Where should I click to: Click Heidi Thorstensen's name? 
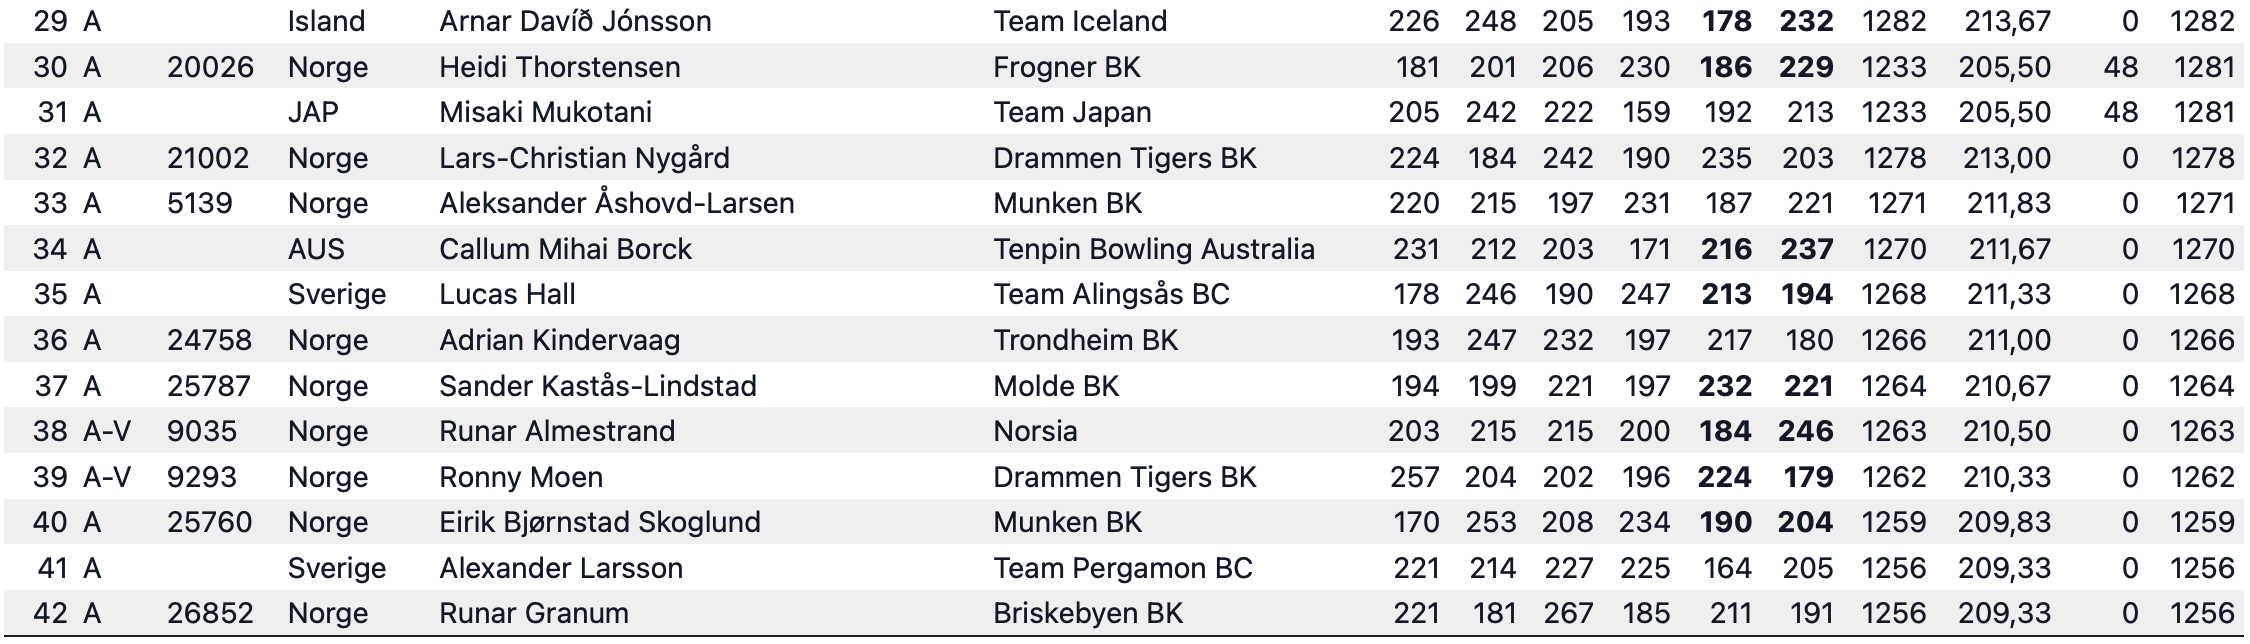pyautogui.click(x=559, y=67)
